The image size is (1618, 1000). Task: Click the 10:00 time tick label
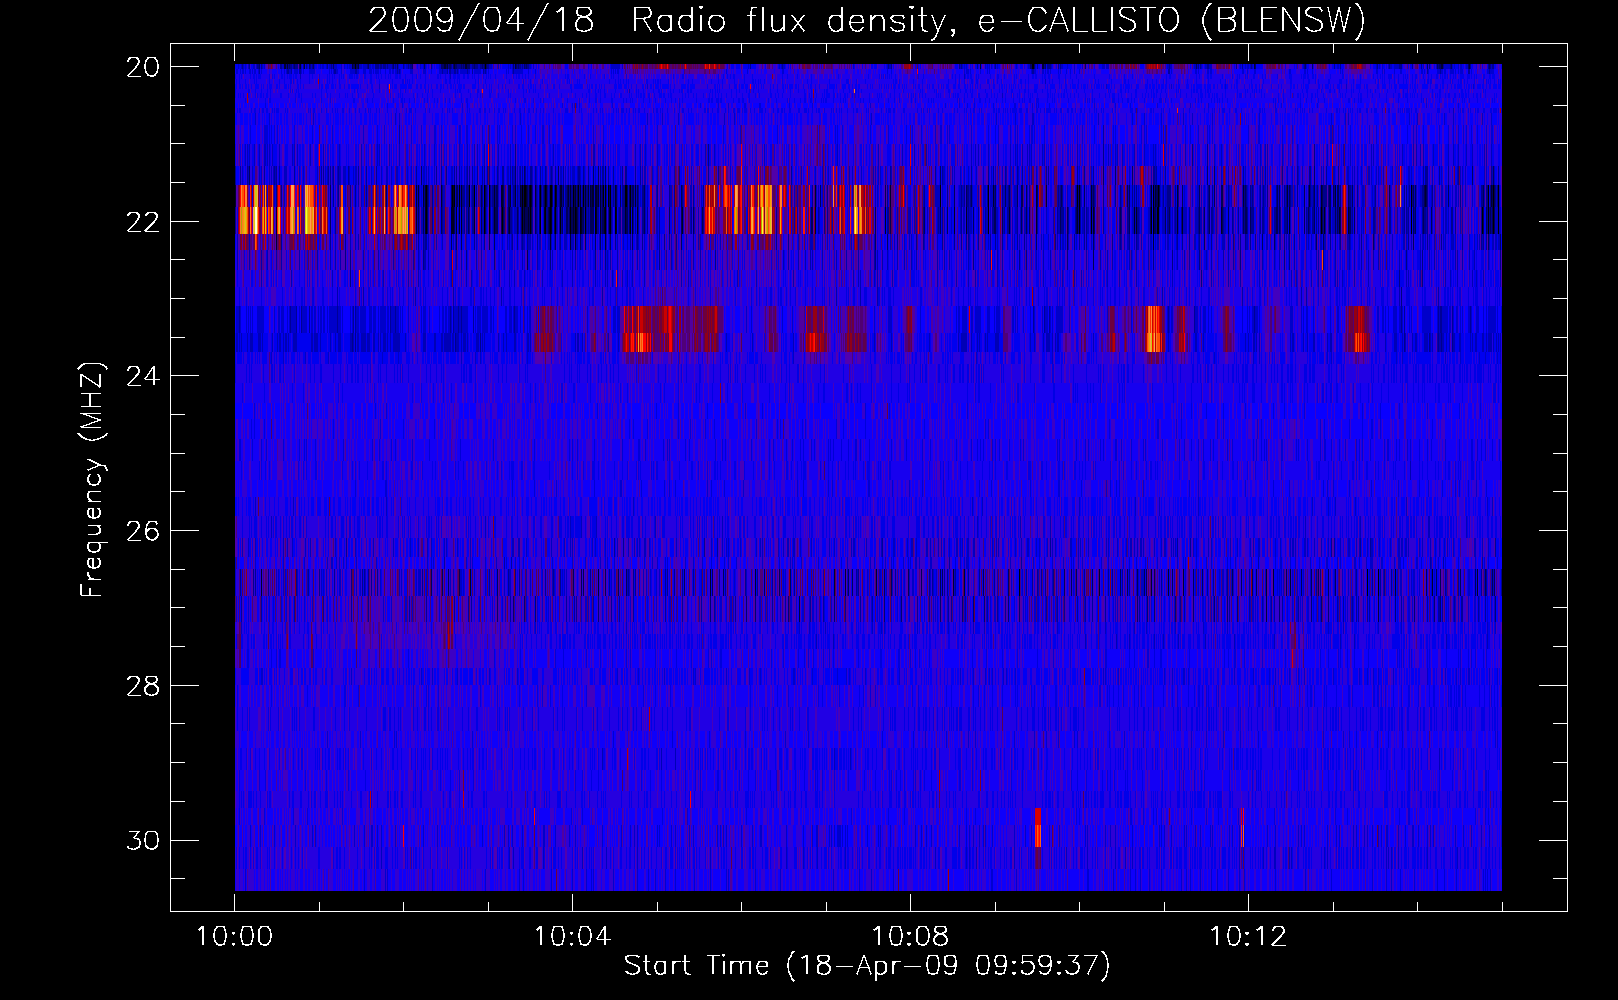coord(234,937)
